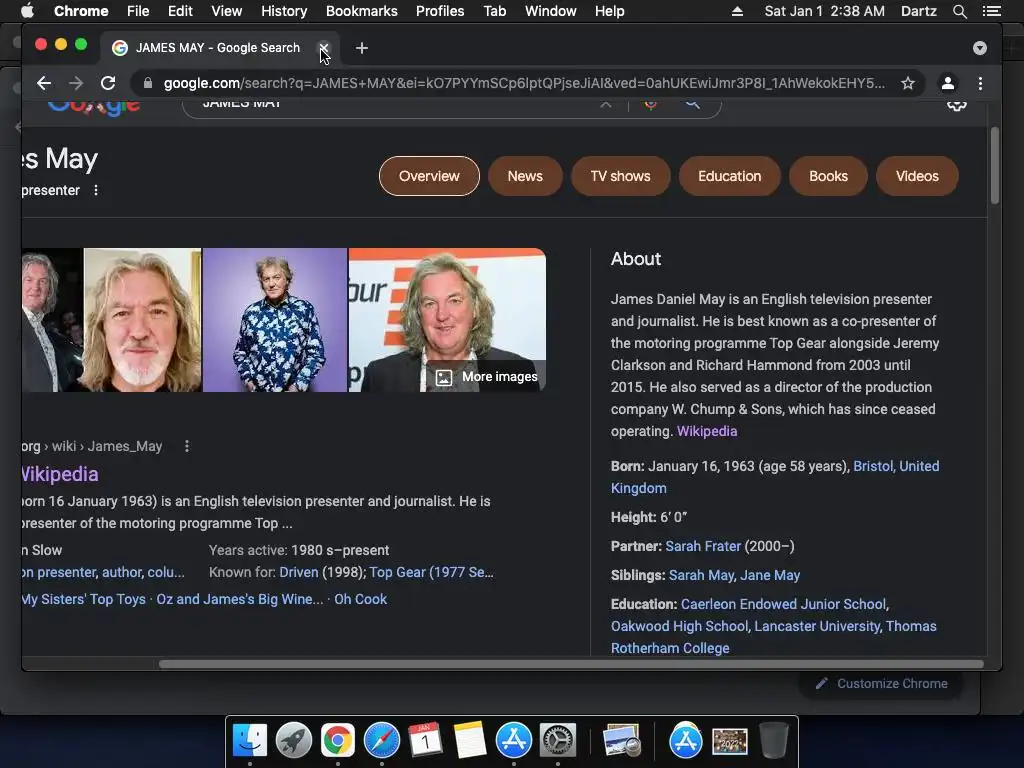Start voice search with the microphone icon
Image resolution: width=1024 pixels, height=768 pixels.
click(650, 104)
